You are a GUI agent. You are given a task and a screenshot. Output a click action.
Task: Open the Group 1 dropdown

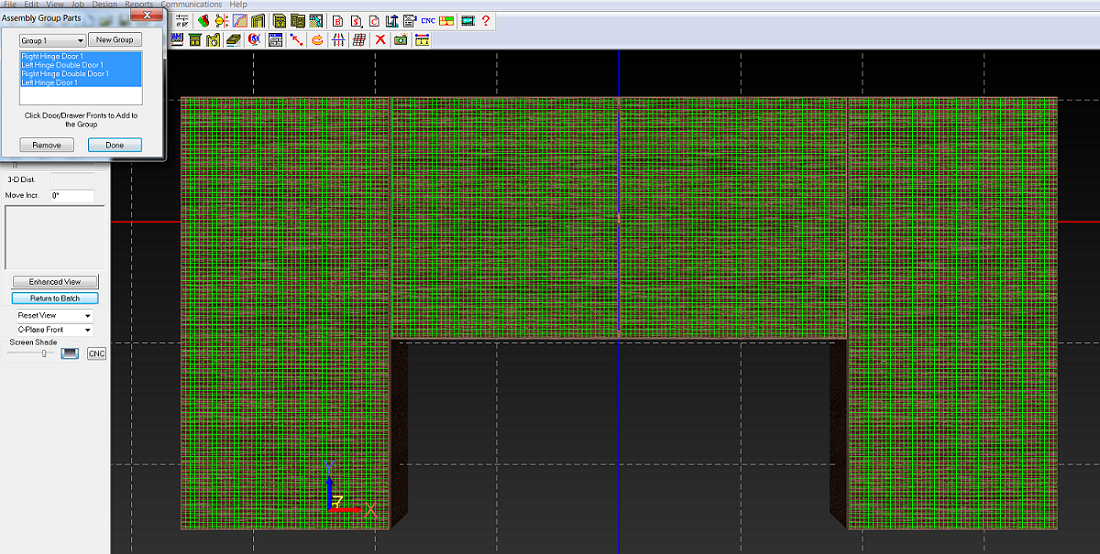53,40
